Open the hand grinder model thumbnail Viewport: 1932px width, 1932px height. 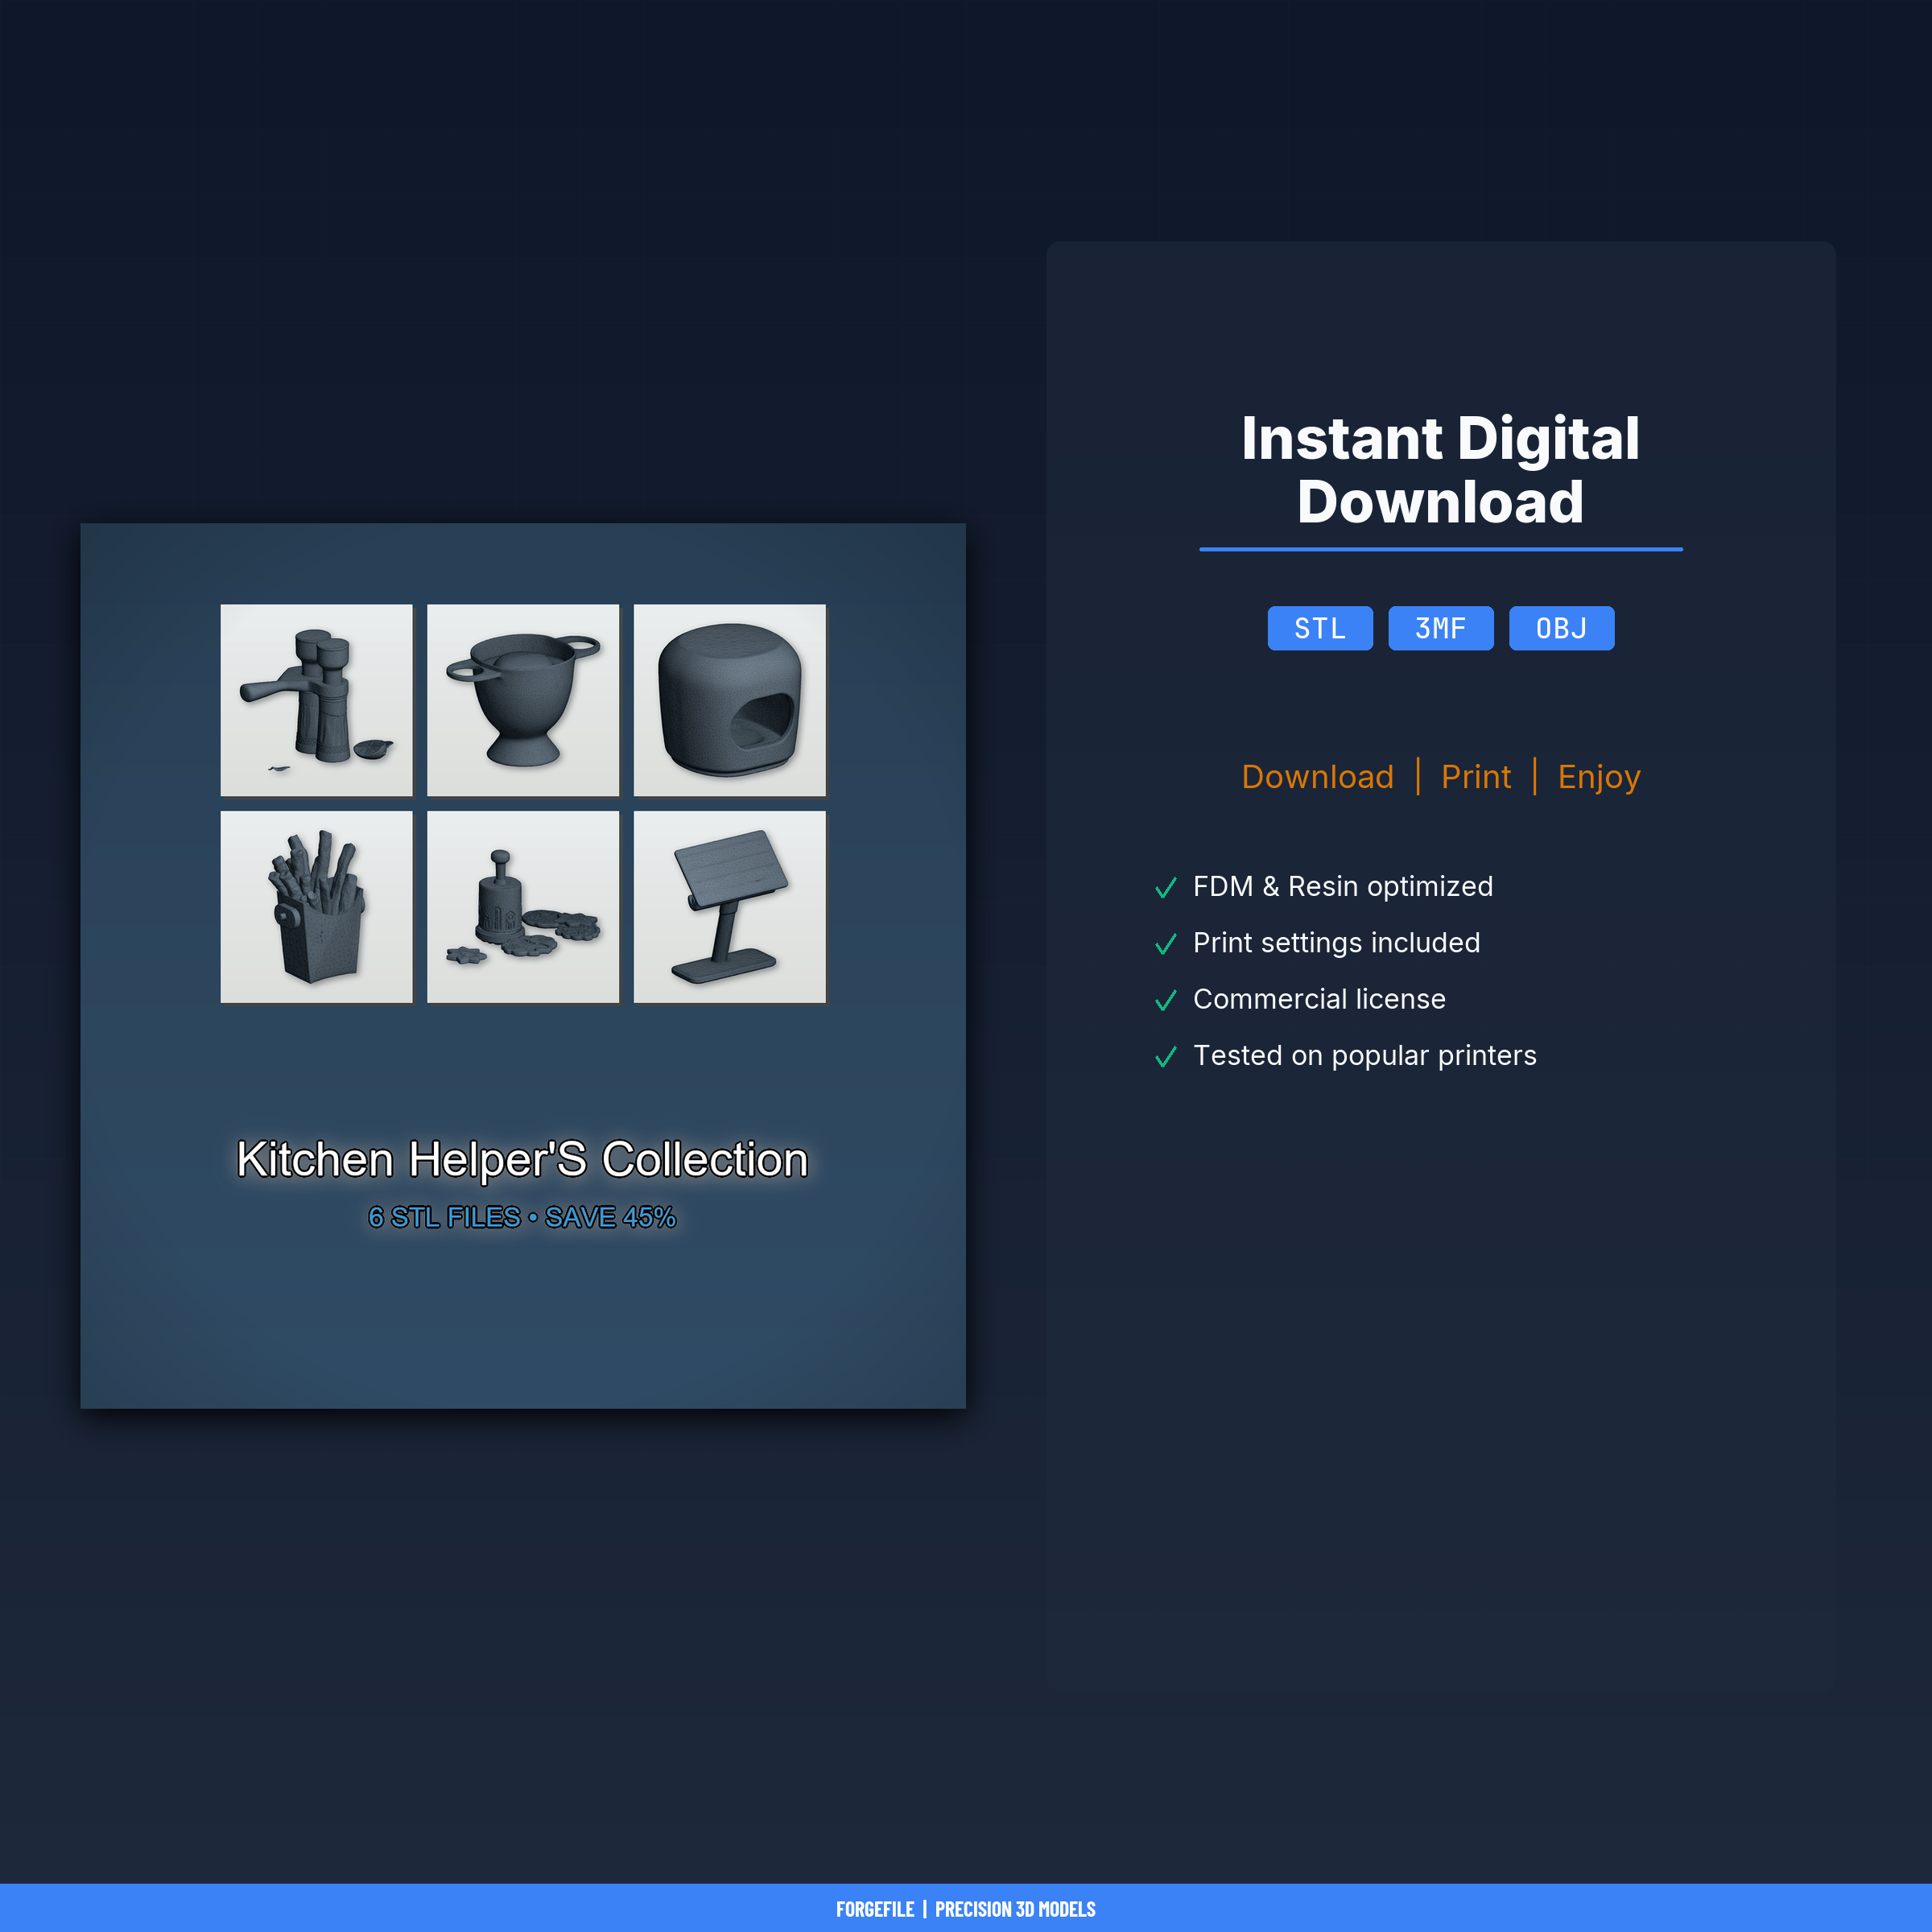pyautogui.click(x=316, y=700)
